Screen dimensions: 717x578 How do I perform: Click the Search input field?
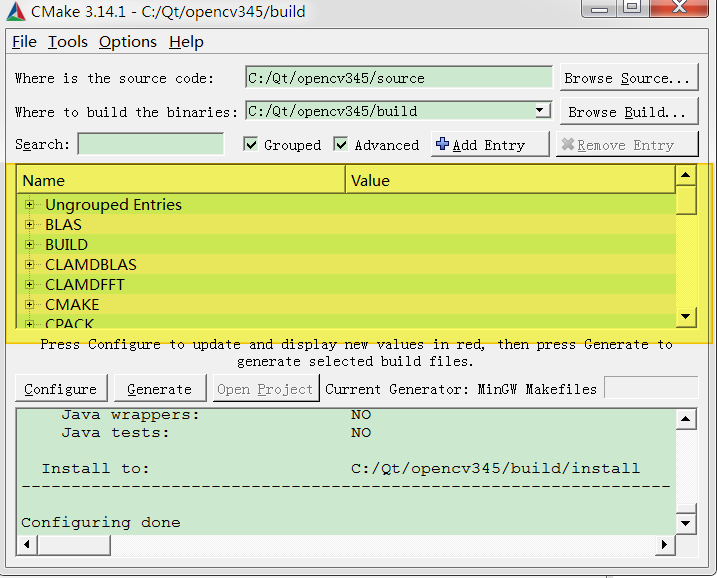click(x=151, y=144)
